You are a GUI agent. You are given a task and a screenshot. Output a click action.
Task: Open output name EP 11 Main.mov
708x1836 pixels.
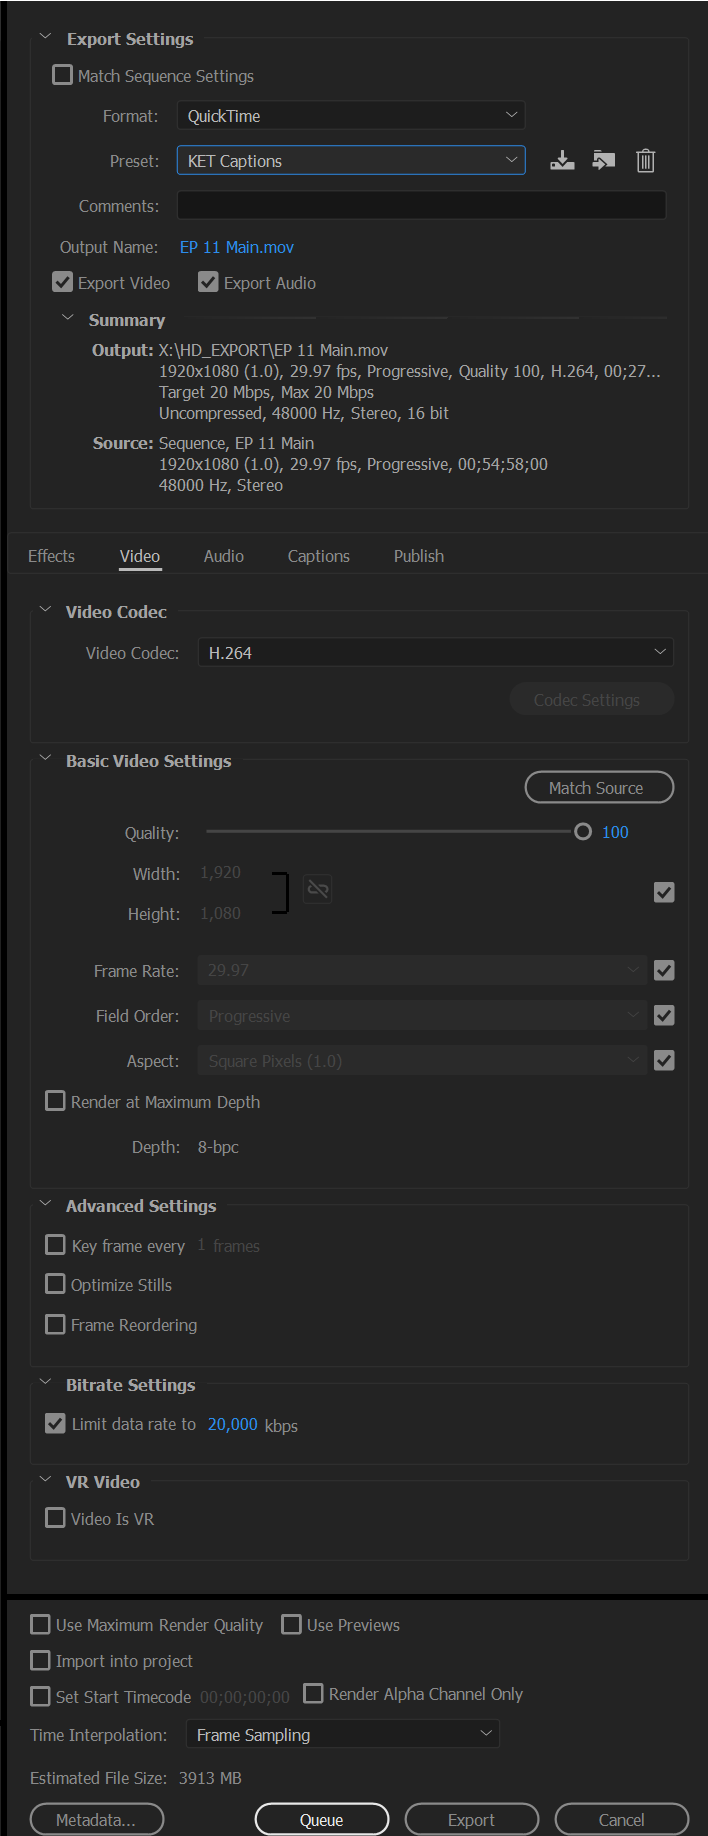(x=236, y=246)
